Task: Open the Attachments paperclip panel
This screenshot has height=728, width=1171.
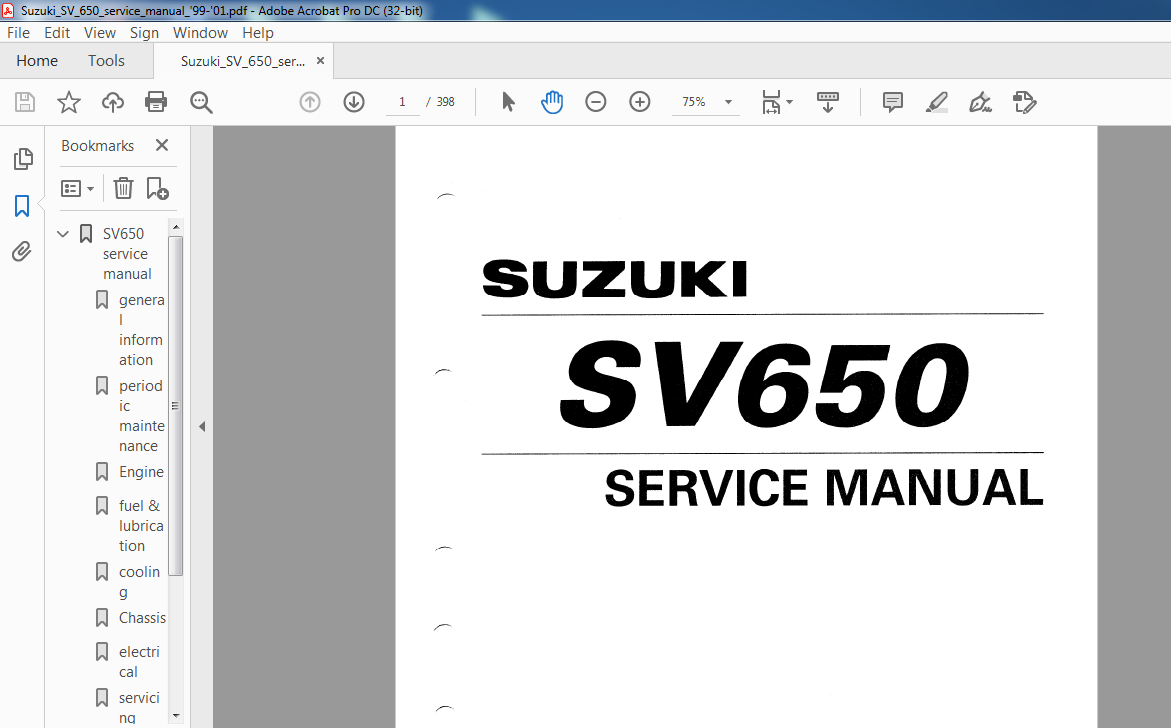Action: click(x=22, y=252)
